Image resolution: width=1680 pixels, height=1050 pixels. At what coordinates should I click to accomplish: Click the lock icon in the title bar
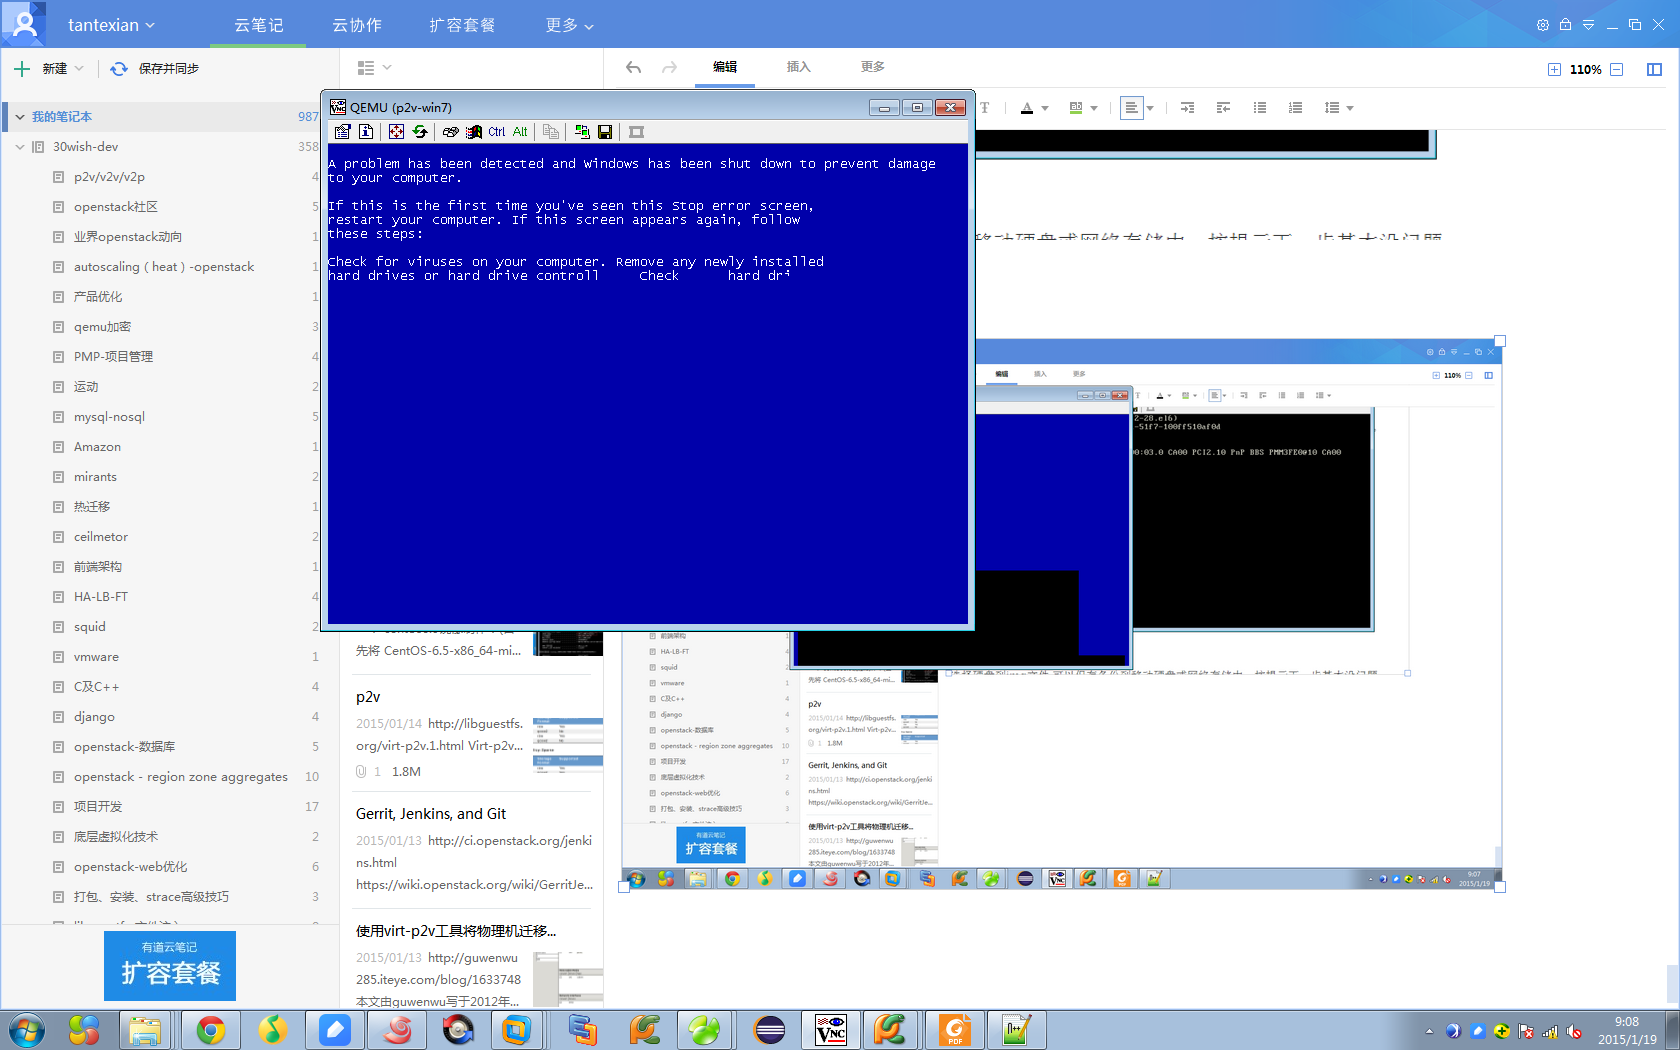coord(1565,25)
